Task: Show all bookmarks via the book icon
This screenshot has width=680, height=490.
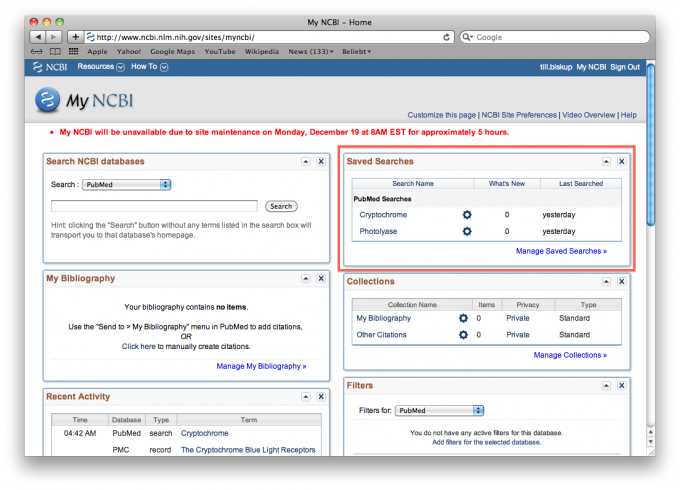Action: [55, 52]
